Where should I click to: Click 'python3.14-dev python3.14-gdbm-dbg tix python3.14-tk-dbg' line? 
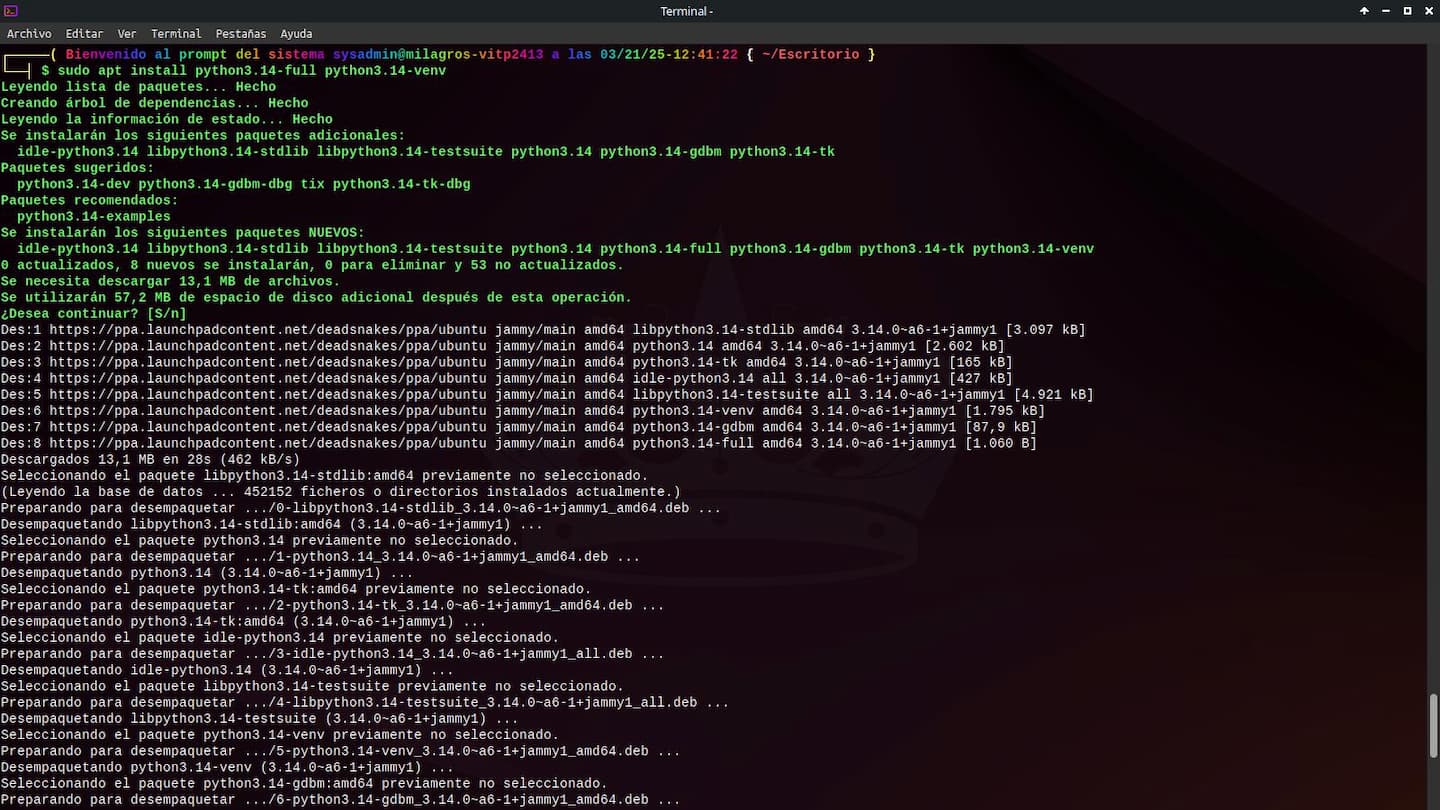click(243, 184)
